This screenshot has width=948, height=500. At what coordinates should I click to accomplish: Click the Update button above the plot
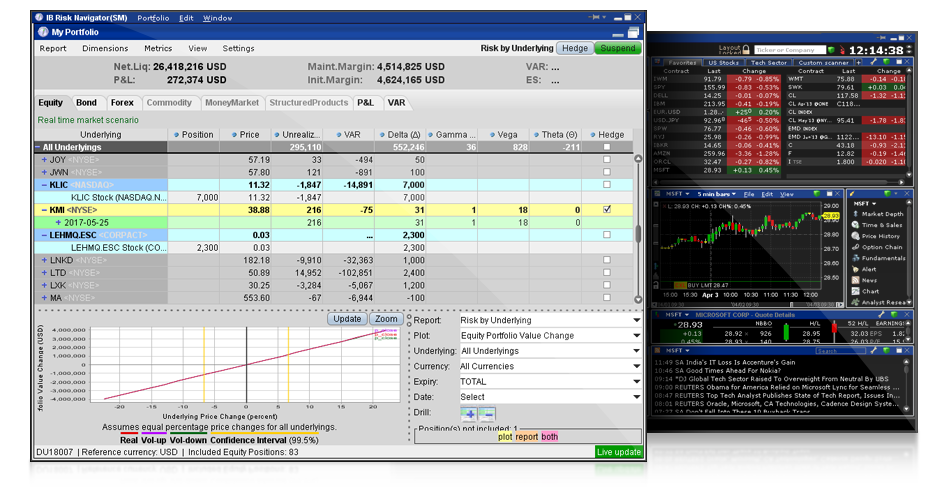[347, 319]
